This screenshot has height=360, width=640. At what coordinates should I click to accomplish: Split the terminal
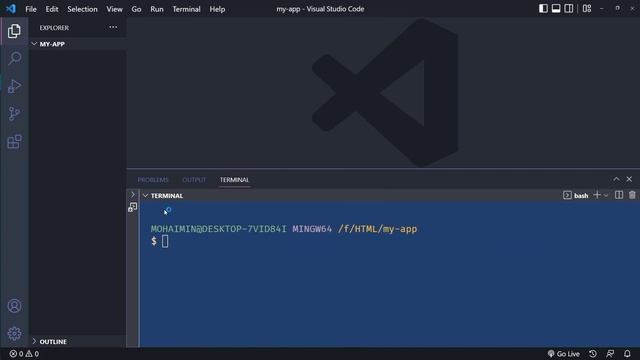(x=619, y=195)
